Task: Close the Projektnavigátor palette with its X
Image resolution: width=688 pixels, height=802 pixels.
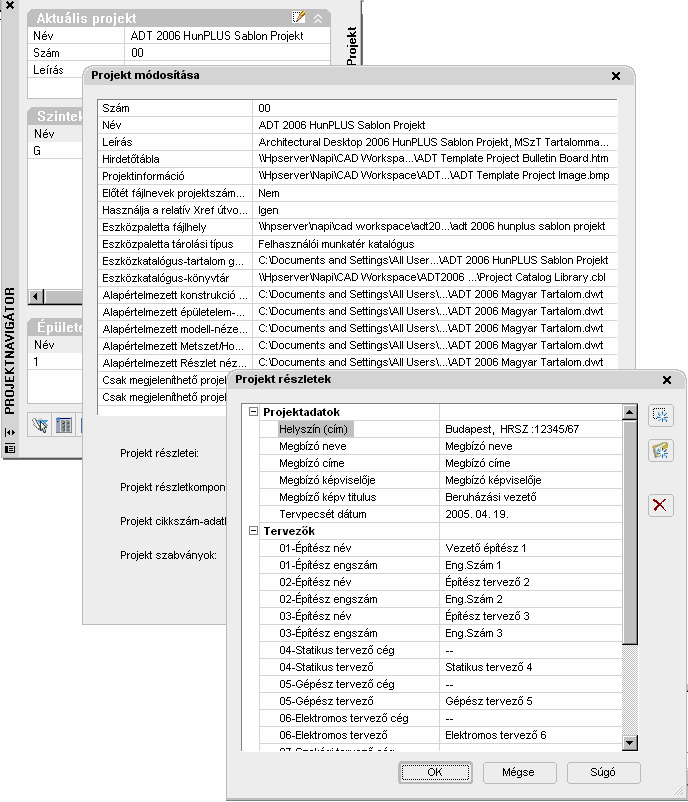Action: coord(9,6)
